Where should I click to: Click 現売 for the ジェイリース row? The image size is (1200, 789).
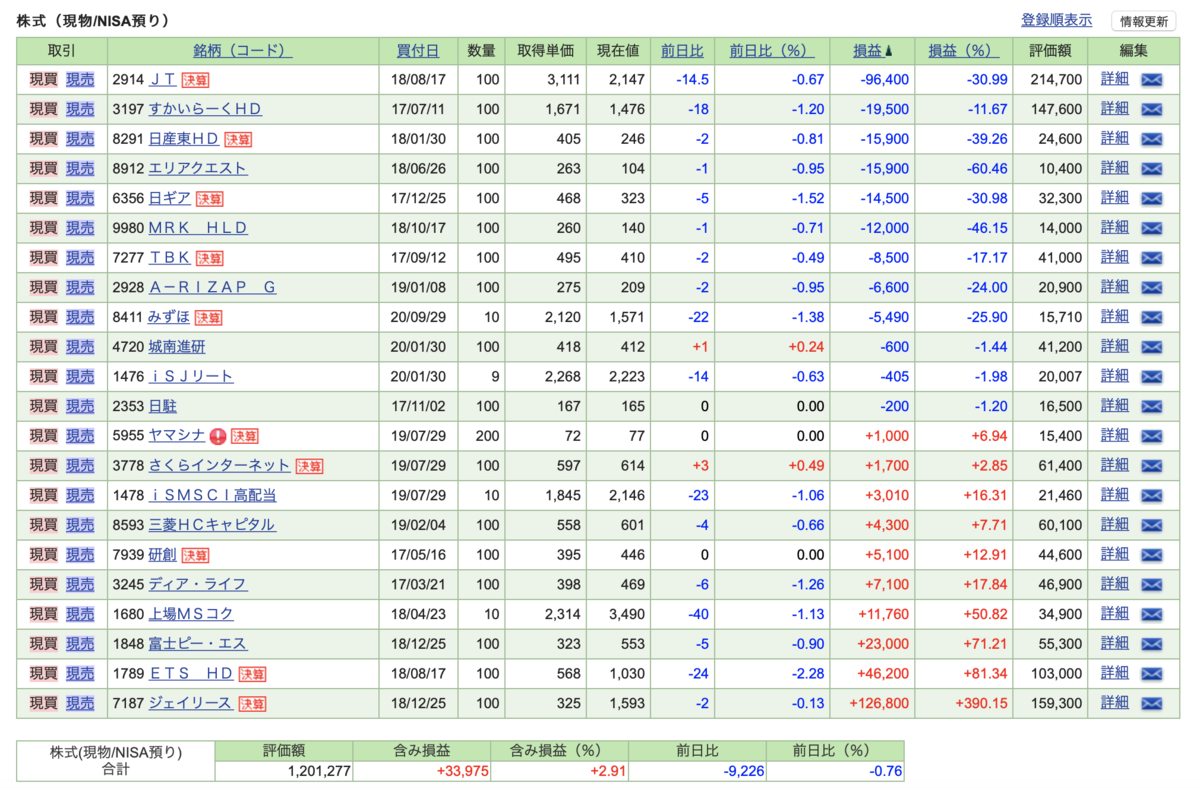(x=80, y=703)
